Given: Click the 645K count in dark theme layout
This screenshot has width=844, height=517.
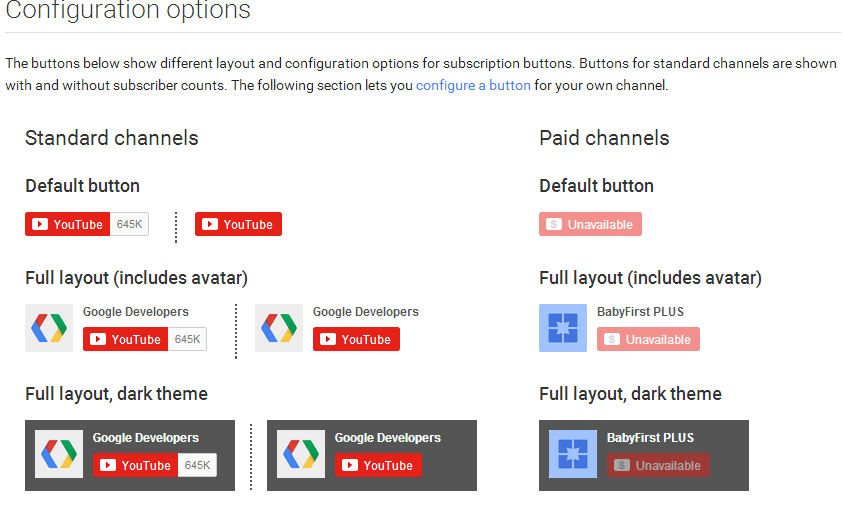Looking at the screenshot, I should click(x=197, y=465).
